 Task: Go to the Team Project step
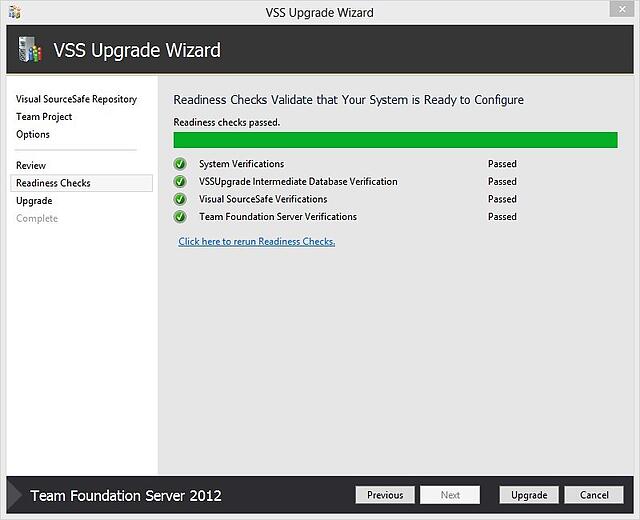pyautogui.click(x=44, y=117)
